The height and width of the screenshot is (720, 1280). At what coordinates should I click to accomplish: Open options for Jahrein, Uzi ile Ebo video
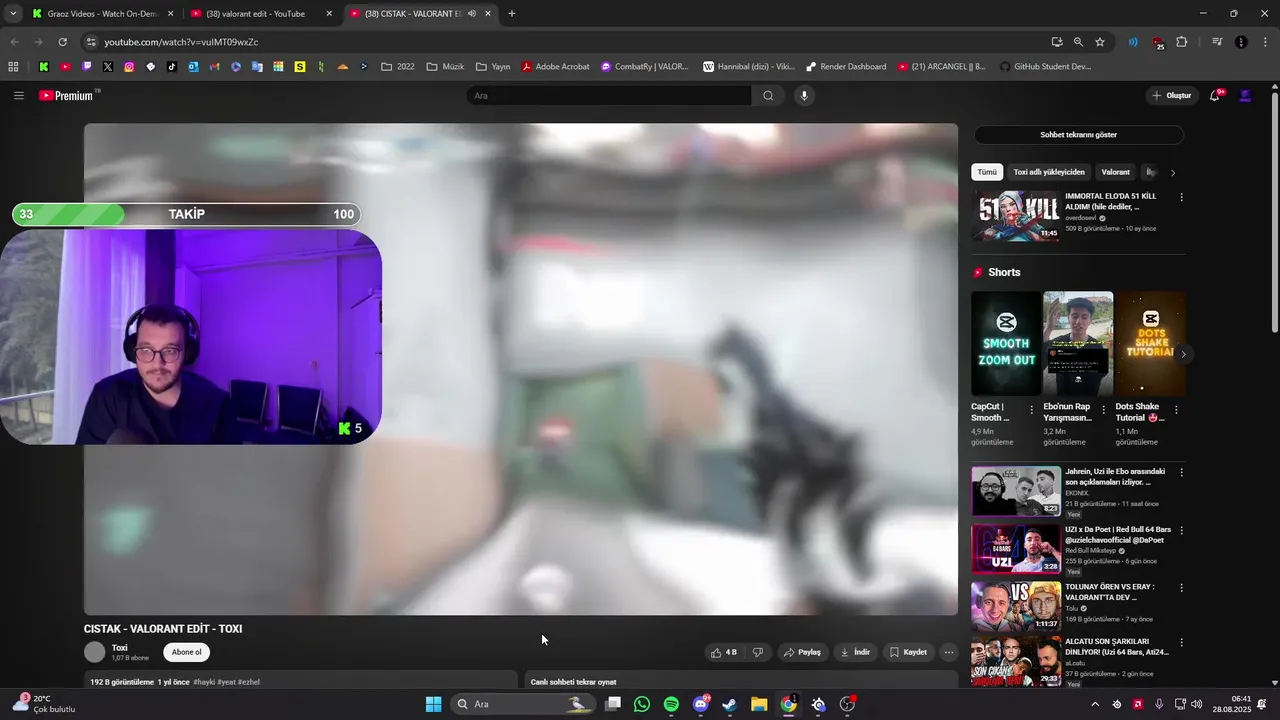1181,473
